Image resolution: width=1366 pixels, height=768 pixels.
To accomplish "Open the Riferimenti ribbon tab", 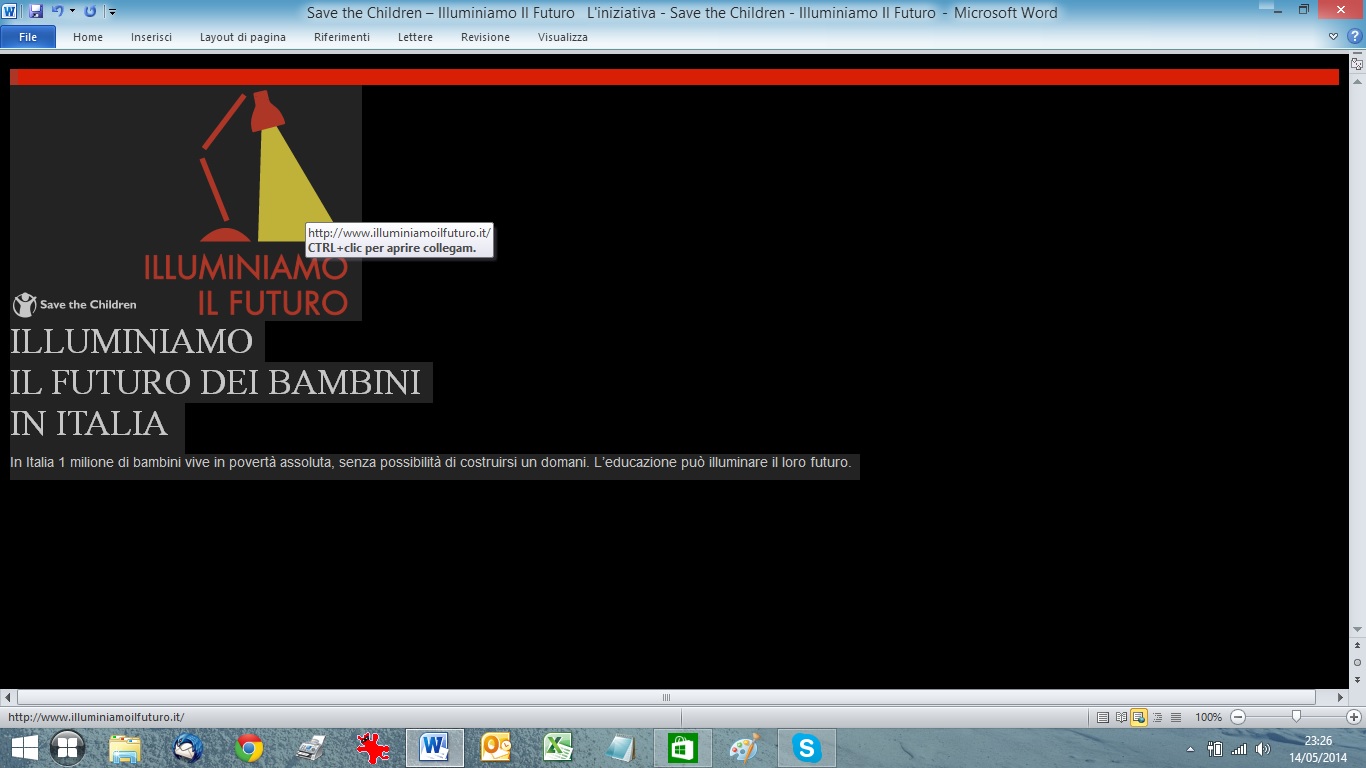I will coord(342,37).
